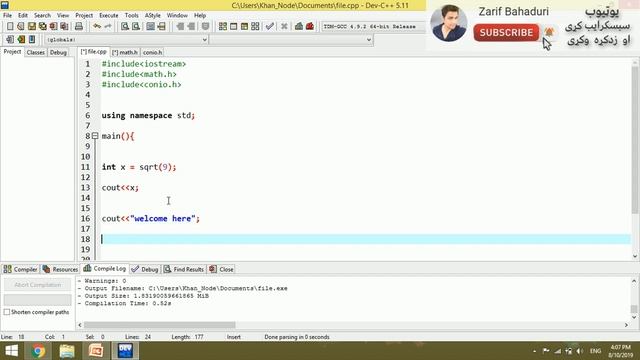The image size is (640, 360).
Task: Select the Project side tab
Action: (12, 52)
